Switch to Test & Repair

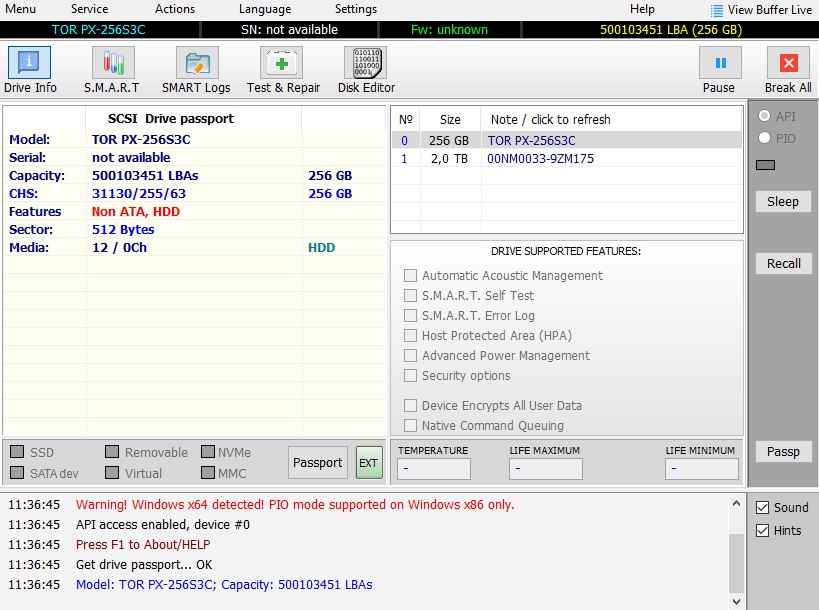pos(283,70)
